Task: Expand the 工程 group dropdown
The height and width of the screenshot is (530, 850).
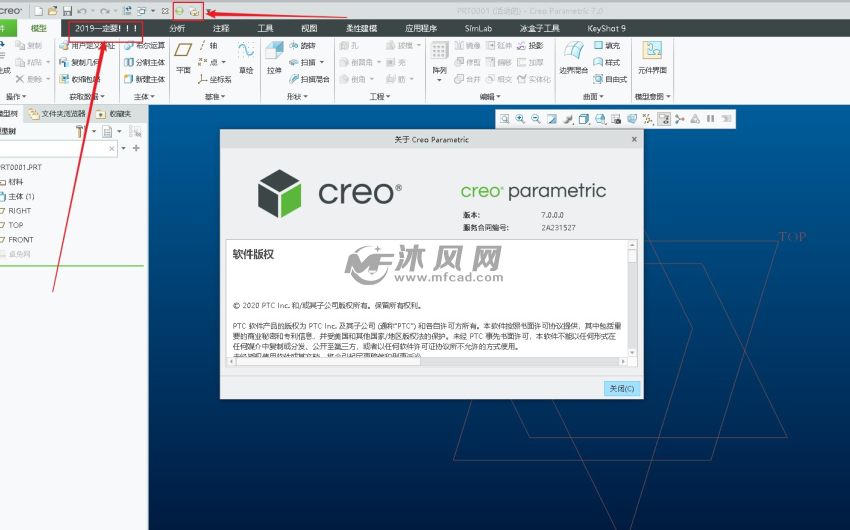Action: [380, 96]
